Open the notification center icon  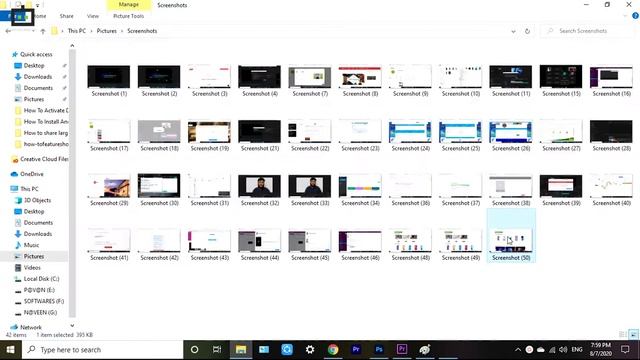click(x=625, y=350)
